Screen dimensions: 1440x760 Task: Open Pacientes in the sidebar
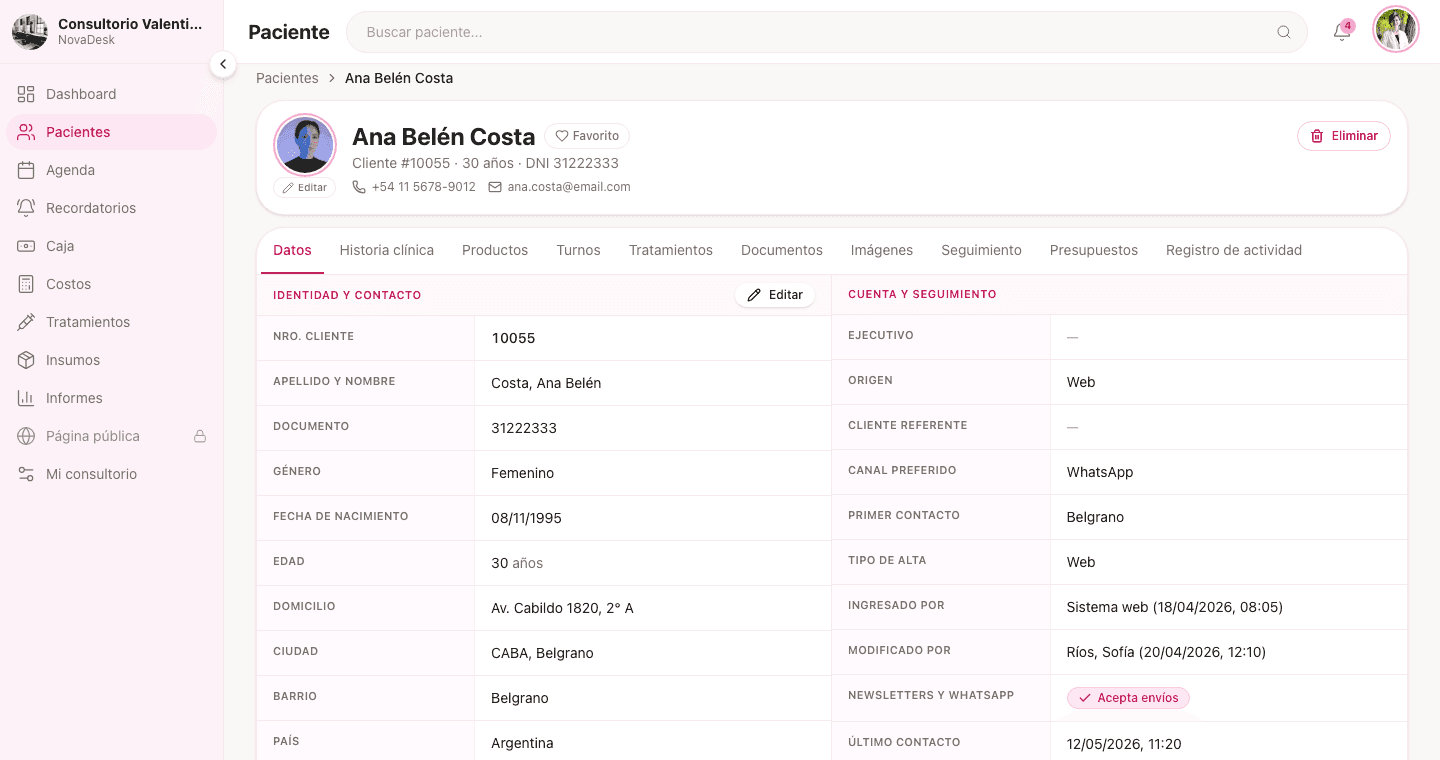click(111, 132)
